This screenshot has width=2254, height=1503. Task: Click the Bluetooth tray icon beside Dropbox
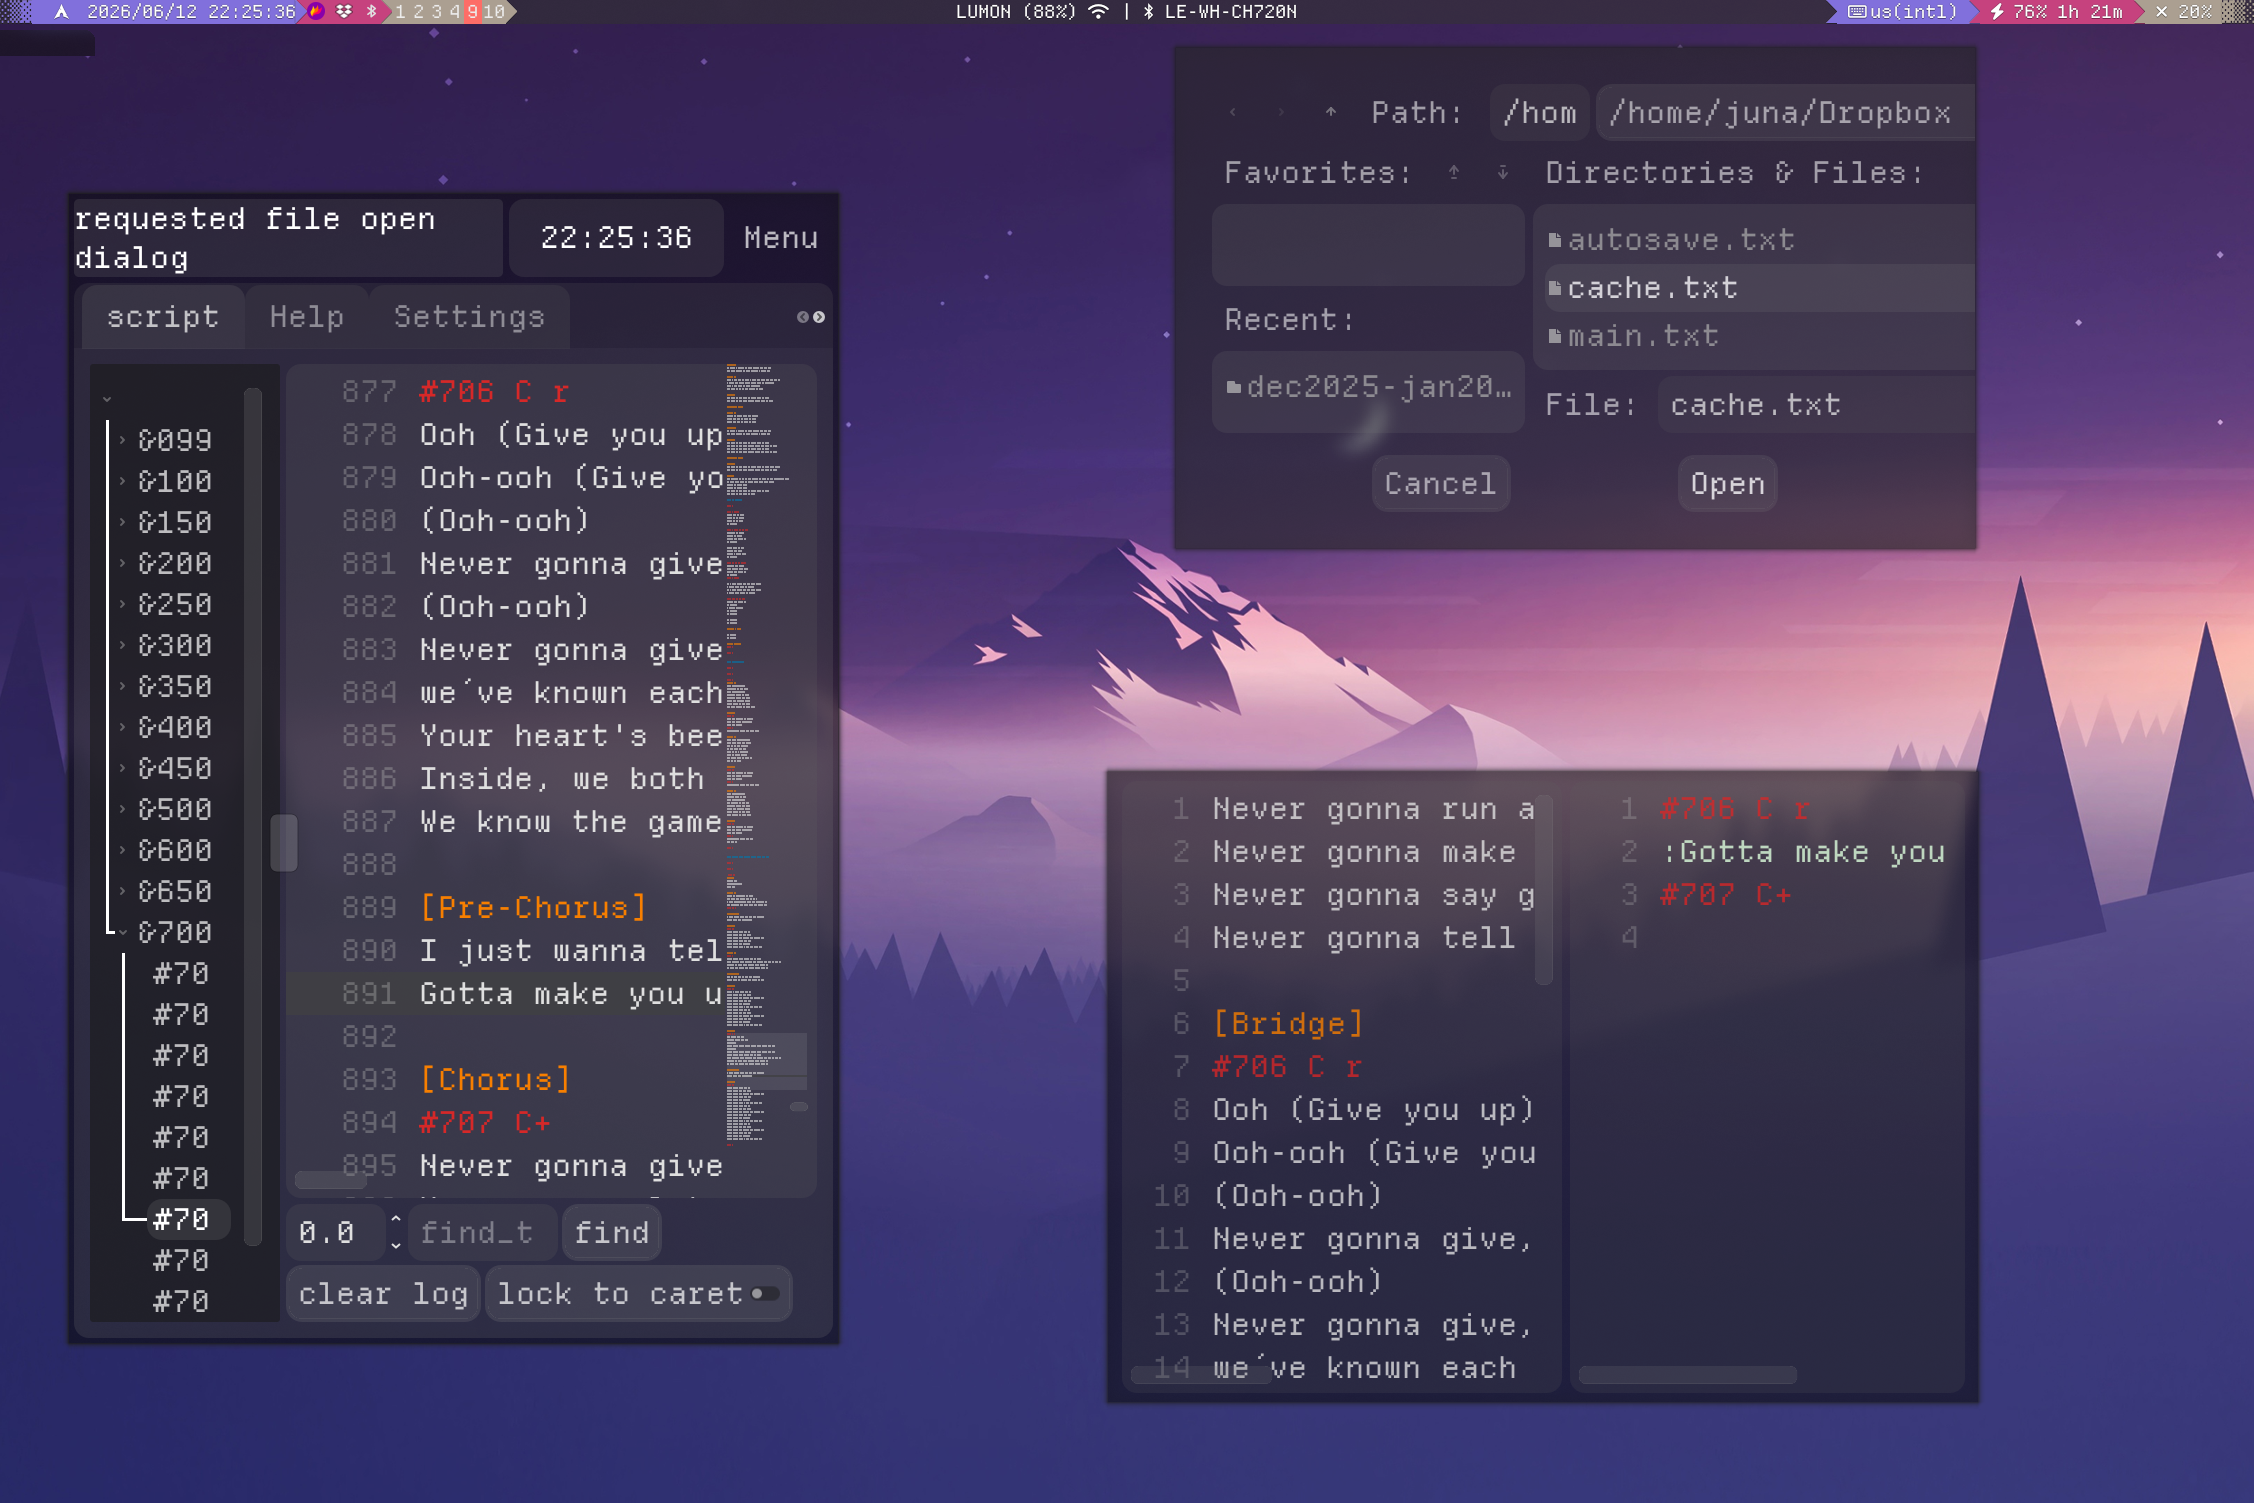[x=372, y=12]
